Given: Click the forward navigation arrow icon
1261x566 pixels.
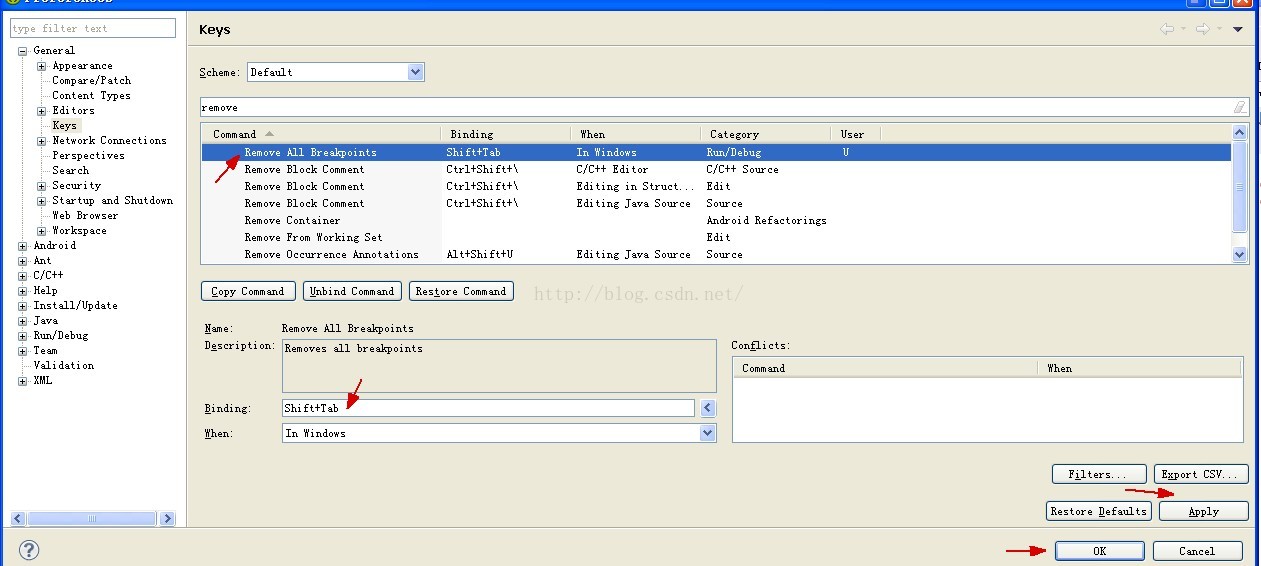Looking at the screenshot, I should (x=1203, y=30).
